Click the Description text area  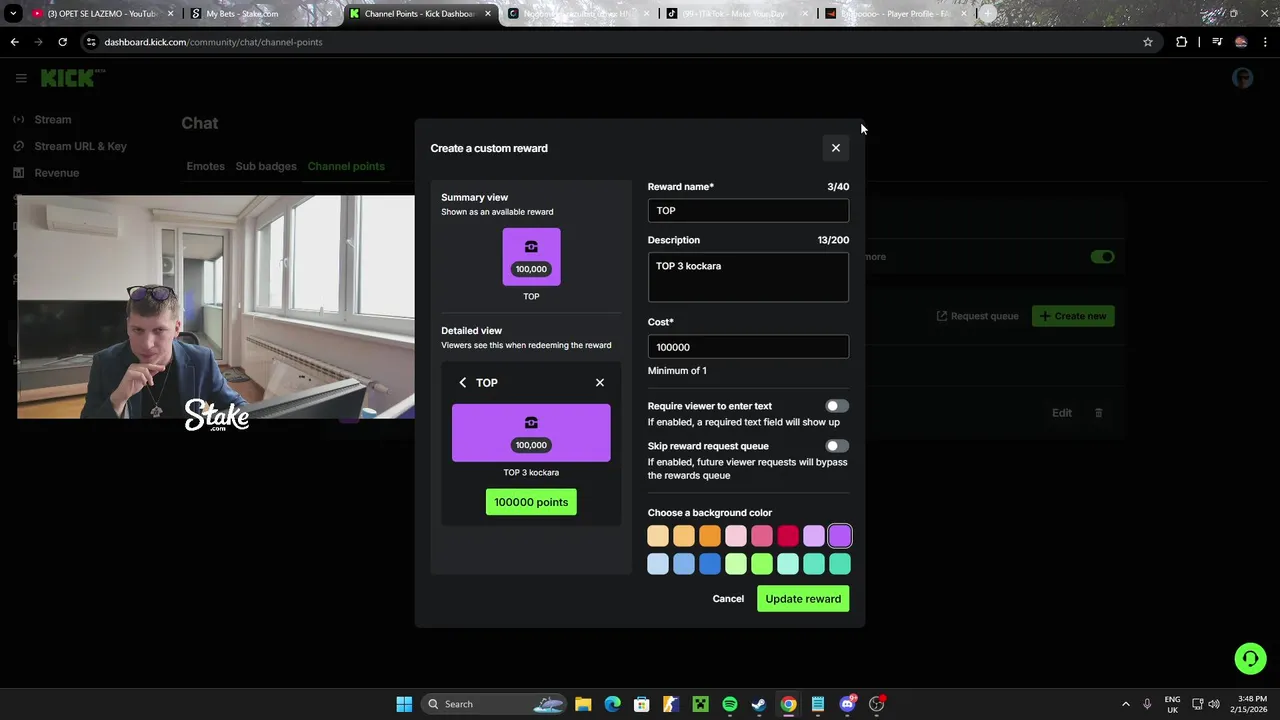(x=748, y=277)
